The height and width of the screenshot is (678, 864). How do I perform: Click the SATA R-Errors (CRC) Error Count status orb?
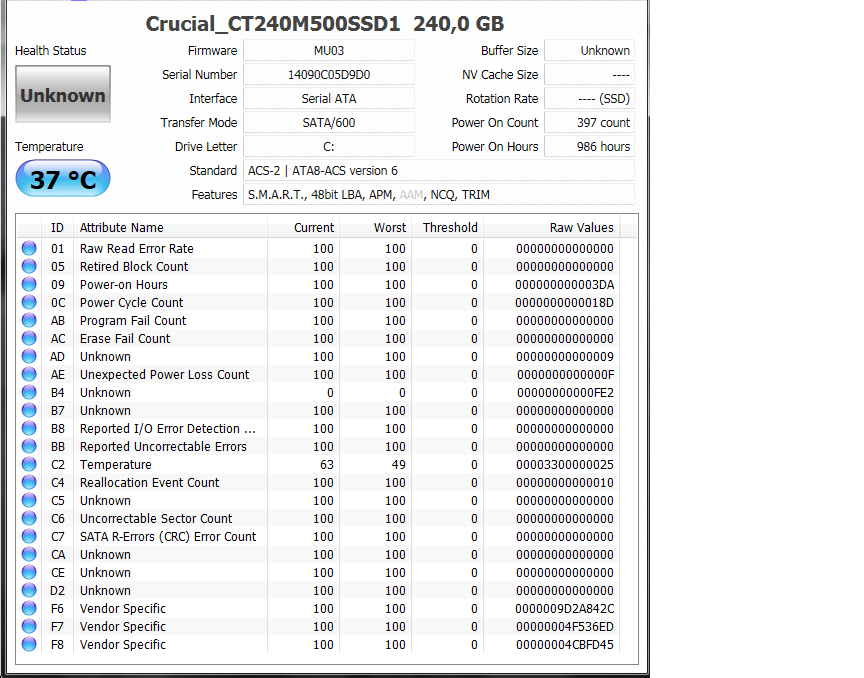coord(29,536)
